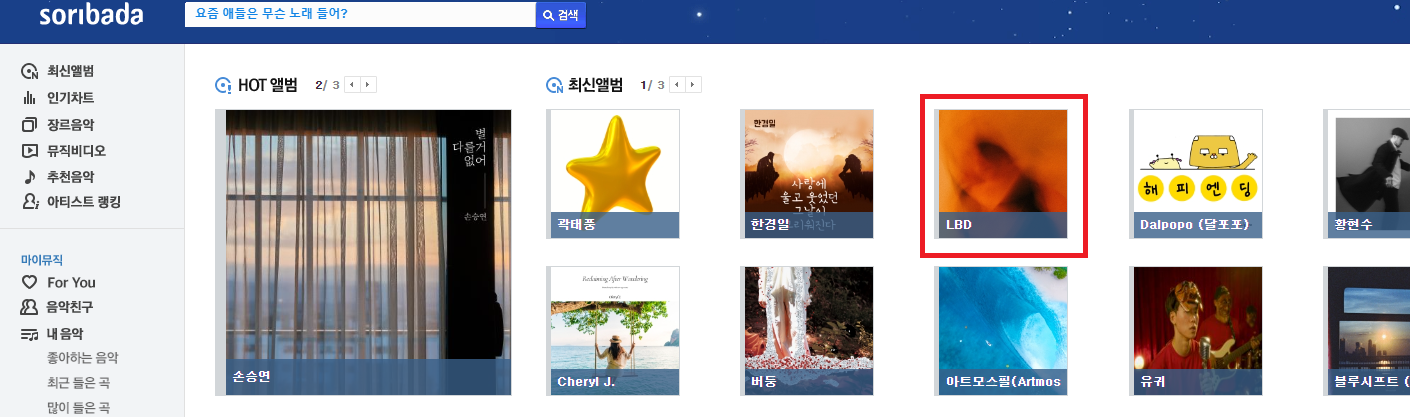The height and width of the screenshot is (417, 1410).
Task: Click the soribada logo
Action: pos(91,16)
